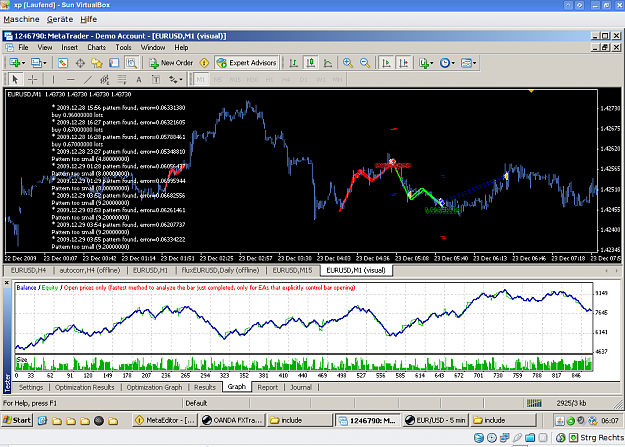The height and width of the screenshot is (447, 625).
Task: Switch the chart to line chart mode
Action: click(328, 63)
